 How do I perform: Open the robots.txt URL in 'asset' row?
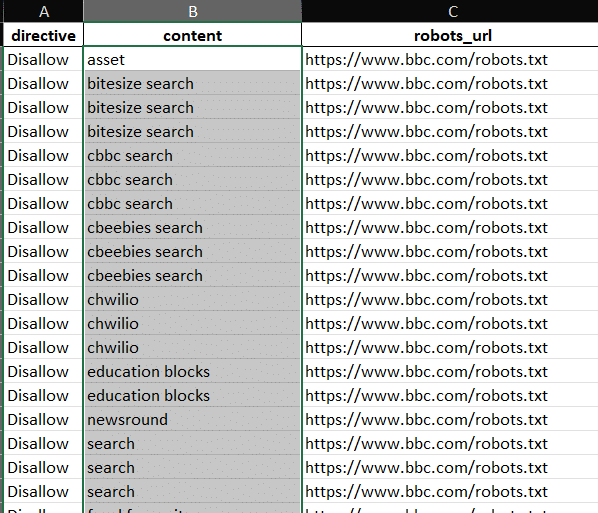(x=426, y=60)
